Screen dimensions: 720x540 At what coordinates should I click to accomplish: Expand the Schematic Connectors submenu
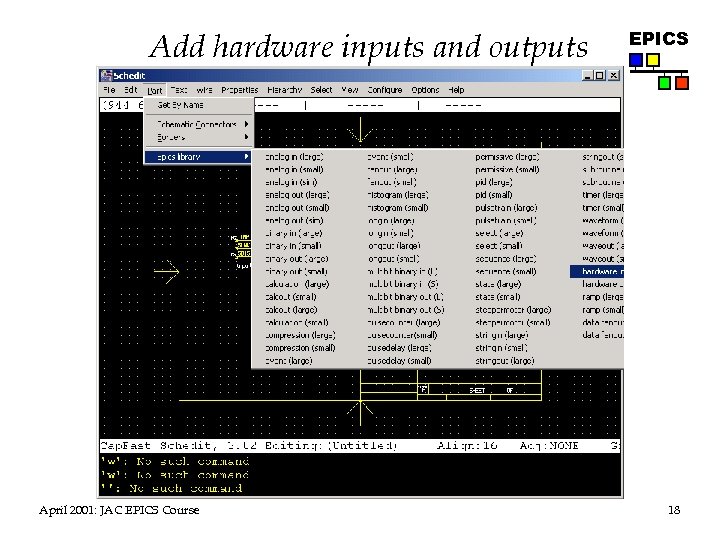click(x=198, y=124)
